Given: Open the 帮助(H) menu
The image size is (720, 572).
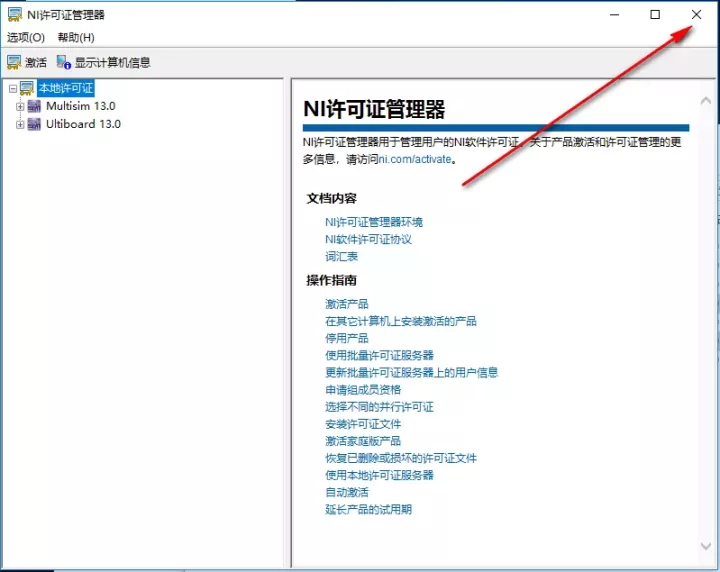Looking at the screenshot, I should [76, 37].
